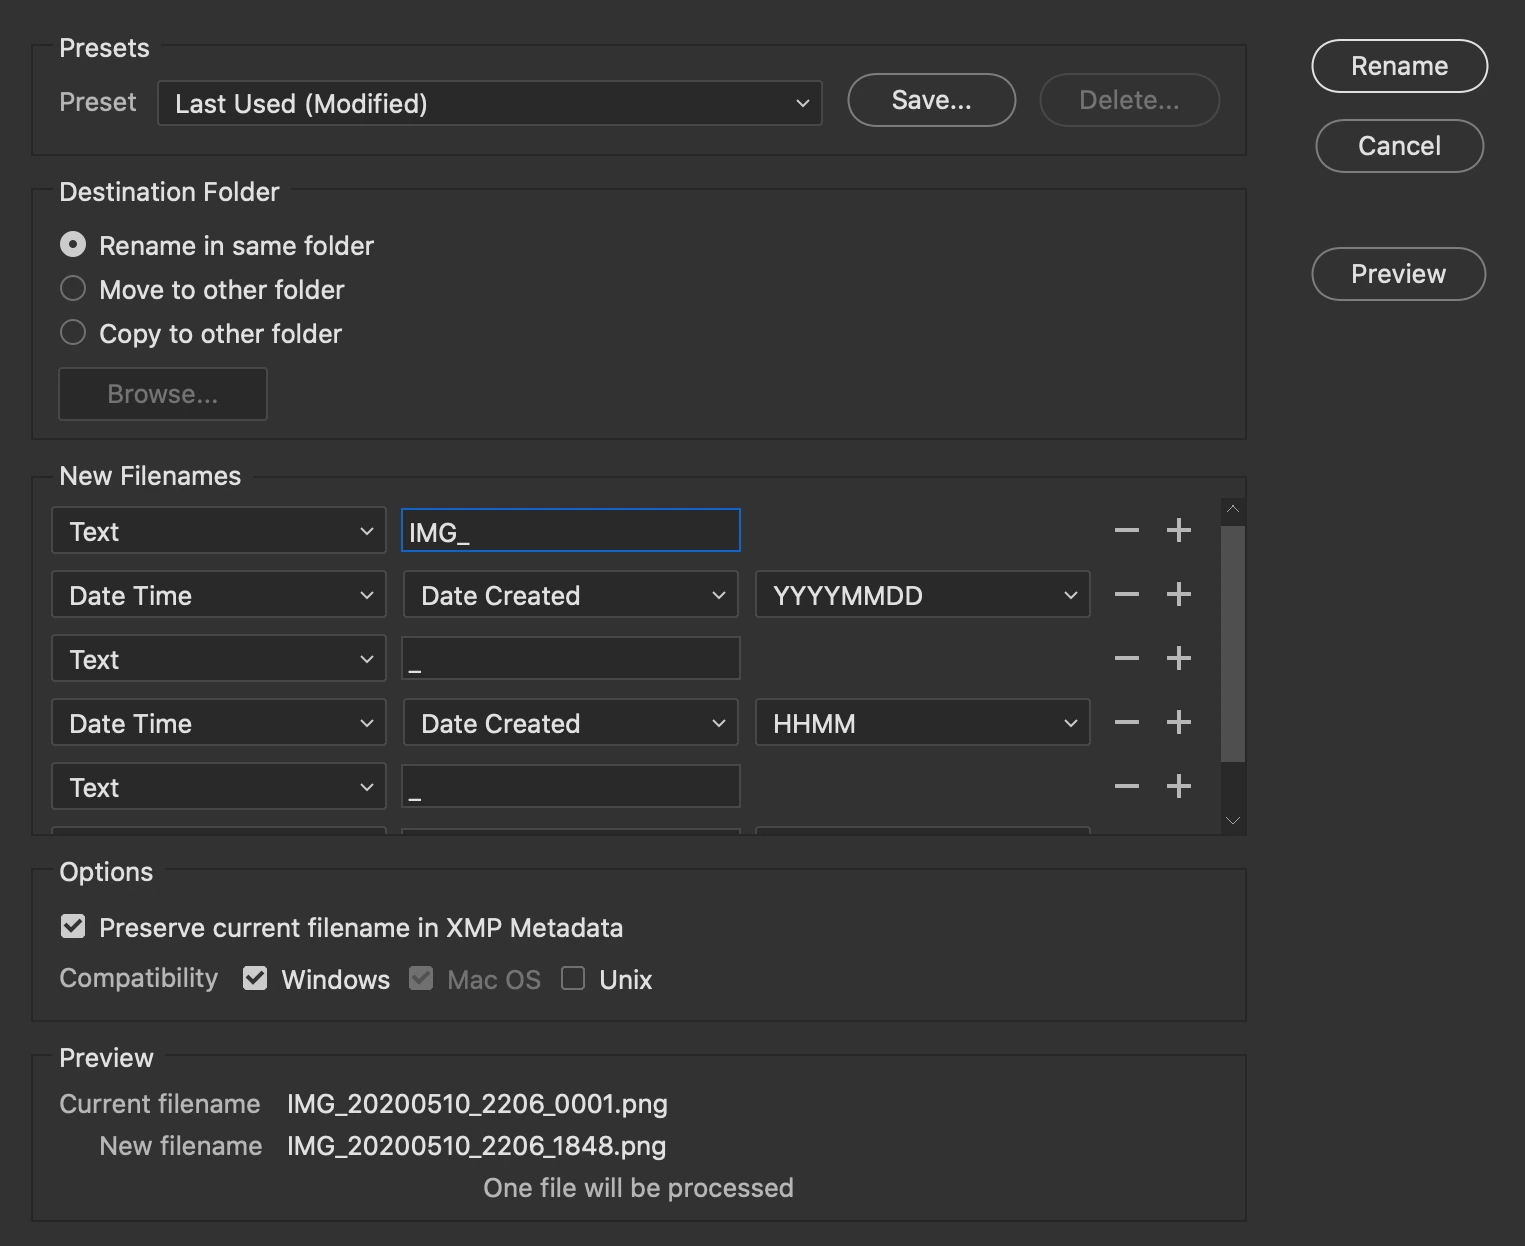1525x1246 pixels.
Task: Click the IMG_ text input field
Action: [x=571, y=530]
